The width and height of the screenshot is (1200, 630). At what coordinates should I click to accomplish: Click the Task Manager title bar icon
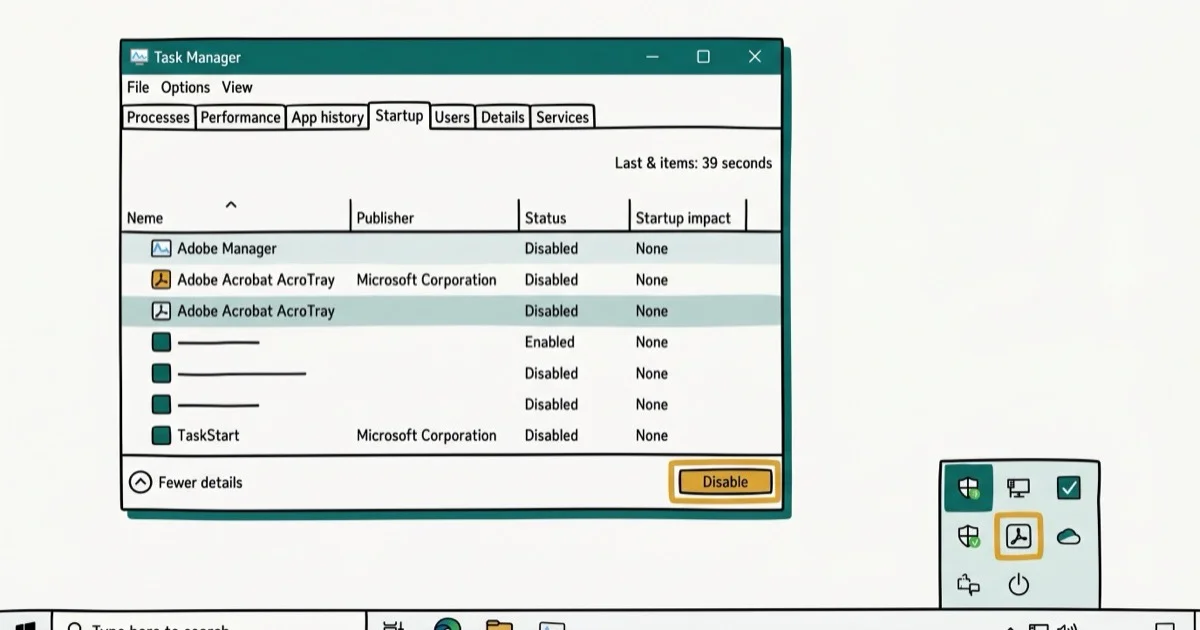tap(139, 57)
